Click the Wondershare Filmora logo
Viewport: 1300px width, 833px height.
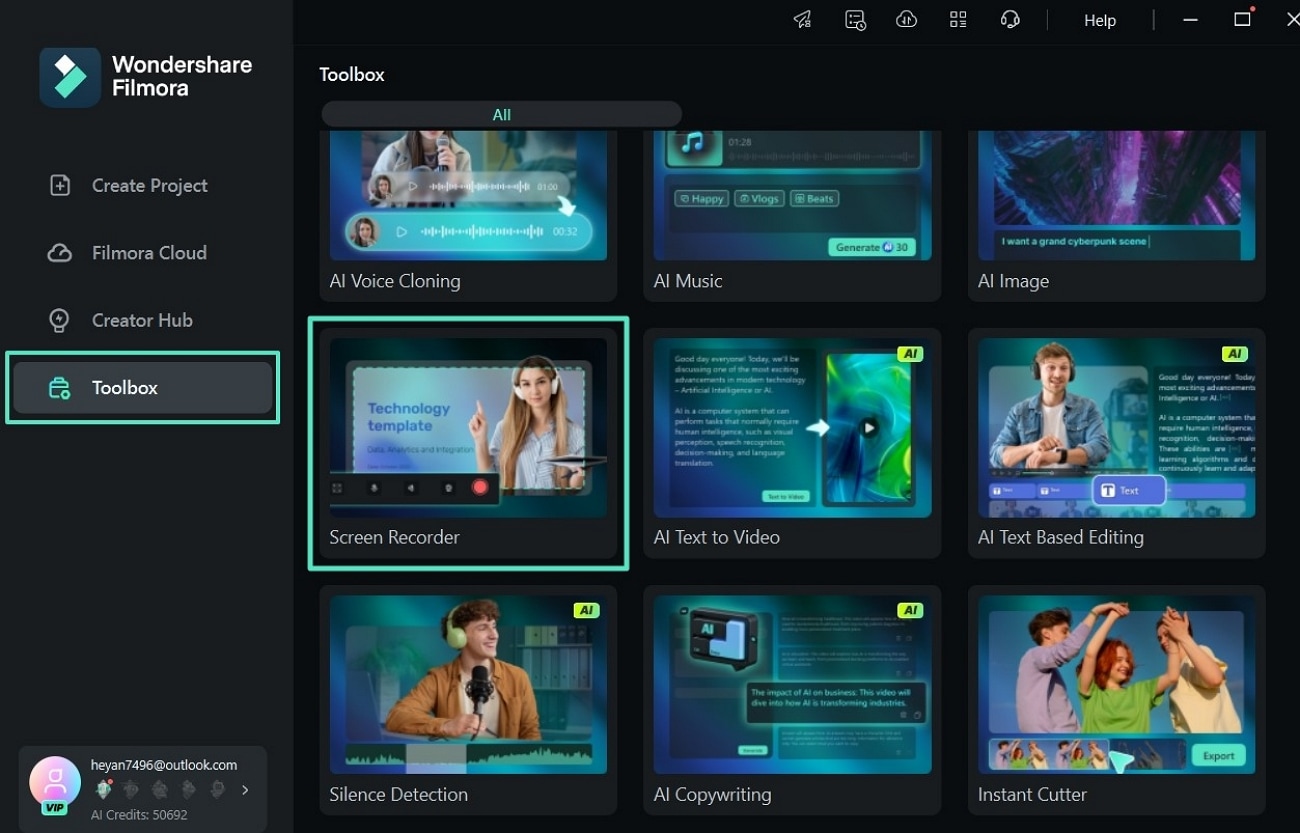146,77
